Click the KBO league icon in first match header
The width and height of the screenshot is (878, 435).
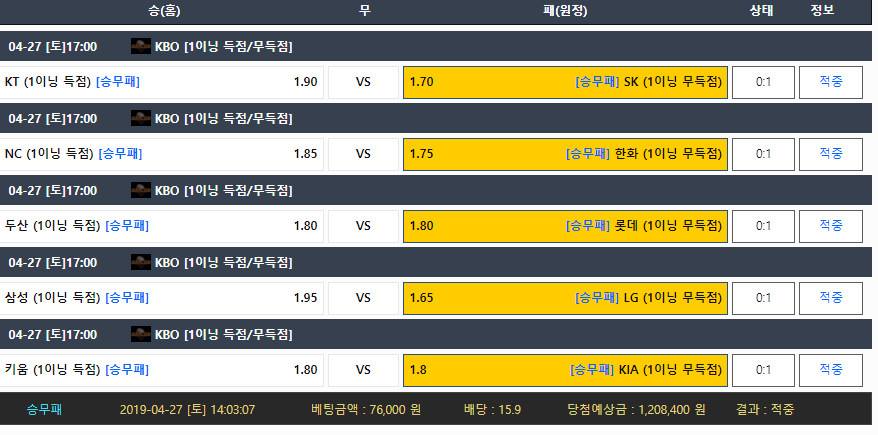point(141,46)
